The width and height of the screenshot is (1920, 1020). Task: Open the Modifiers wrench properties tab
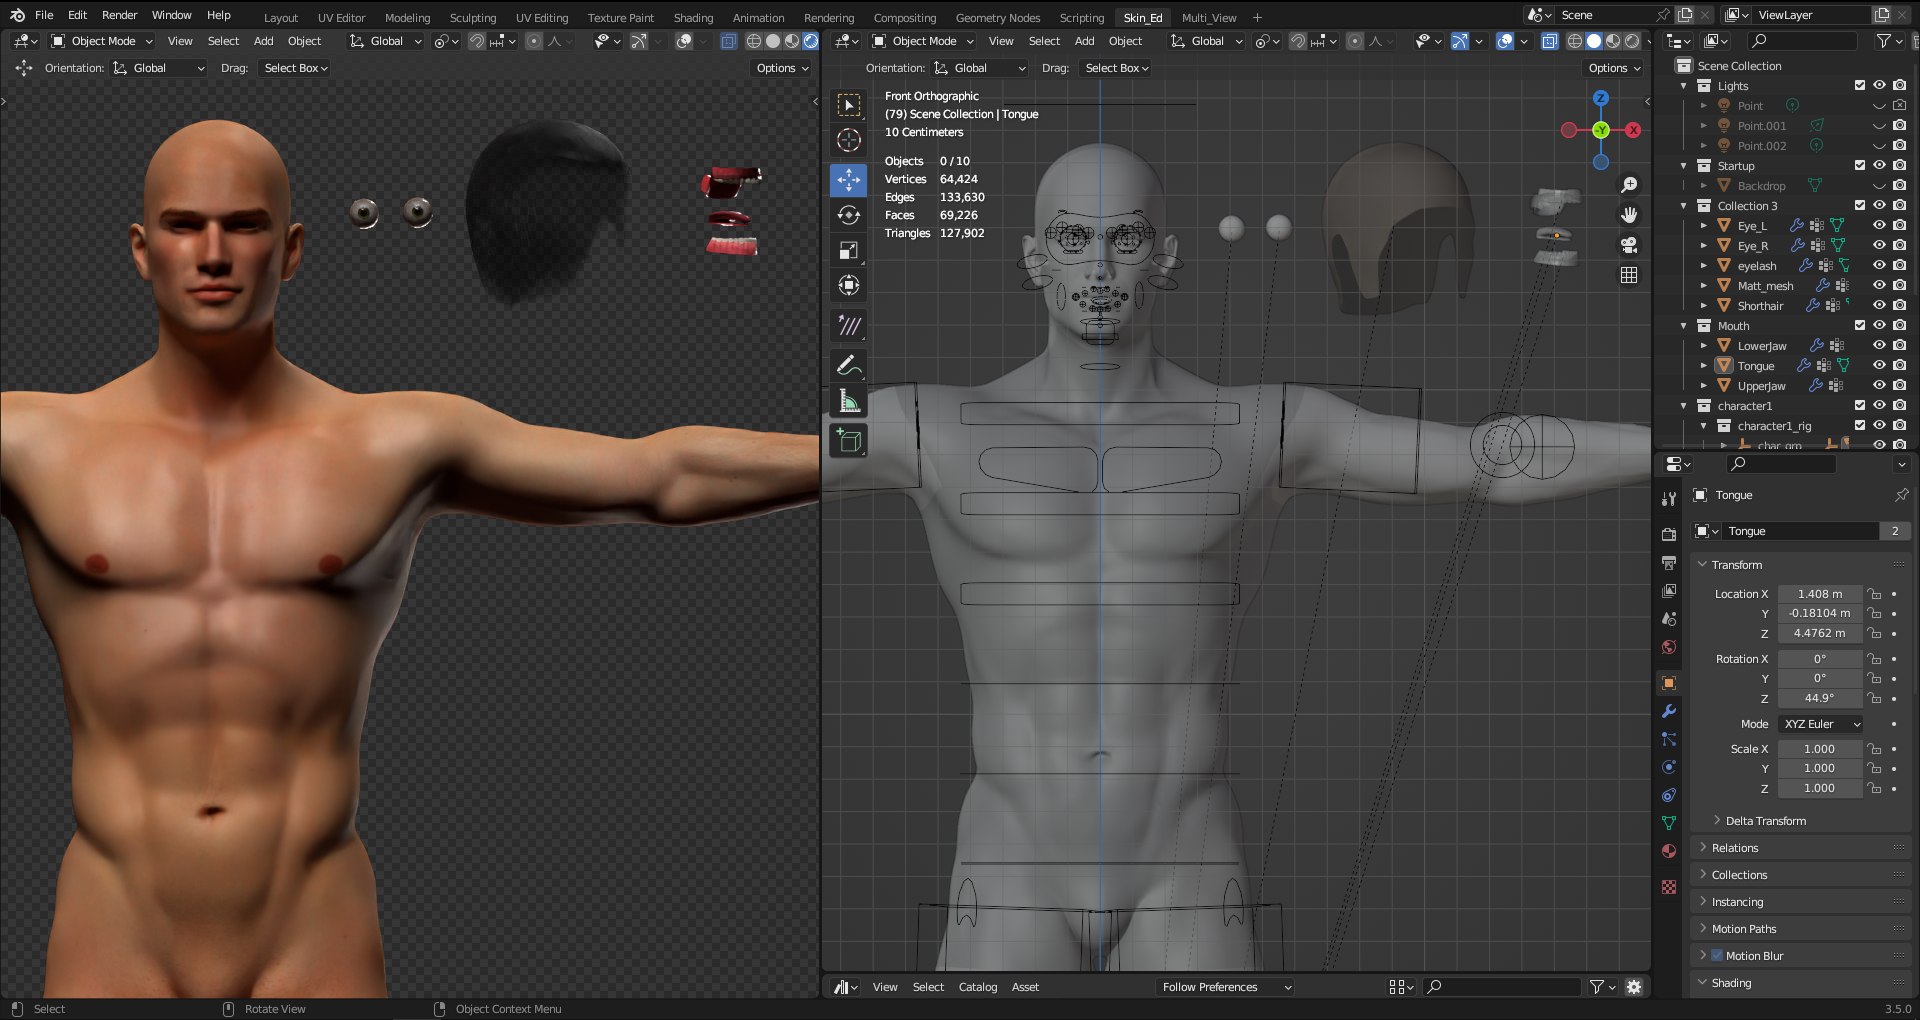[1668, 711]
